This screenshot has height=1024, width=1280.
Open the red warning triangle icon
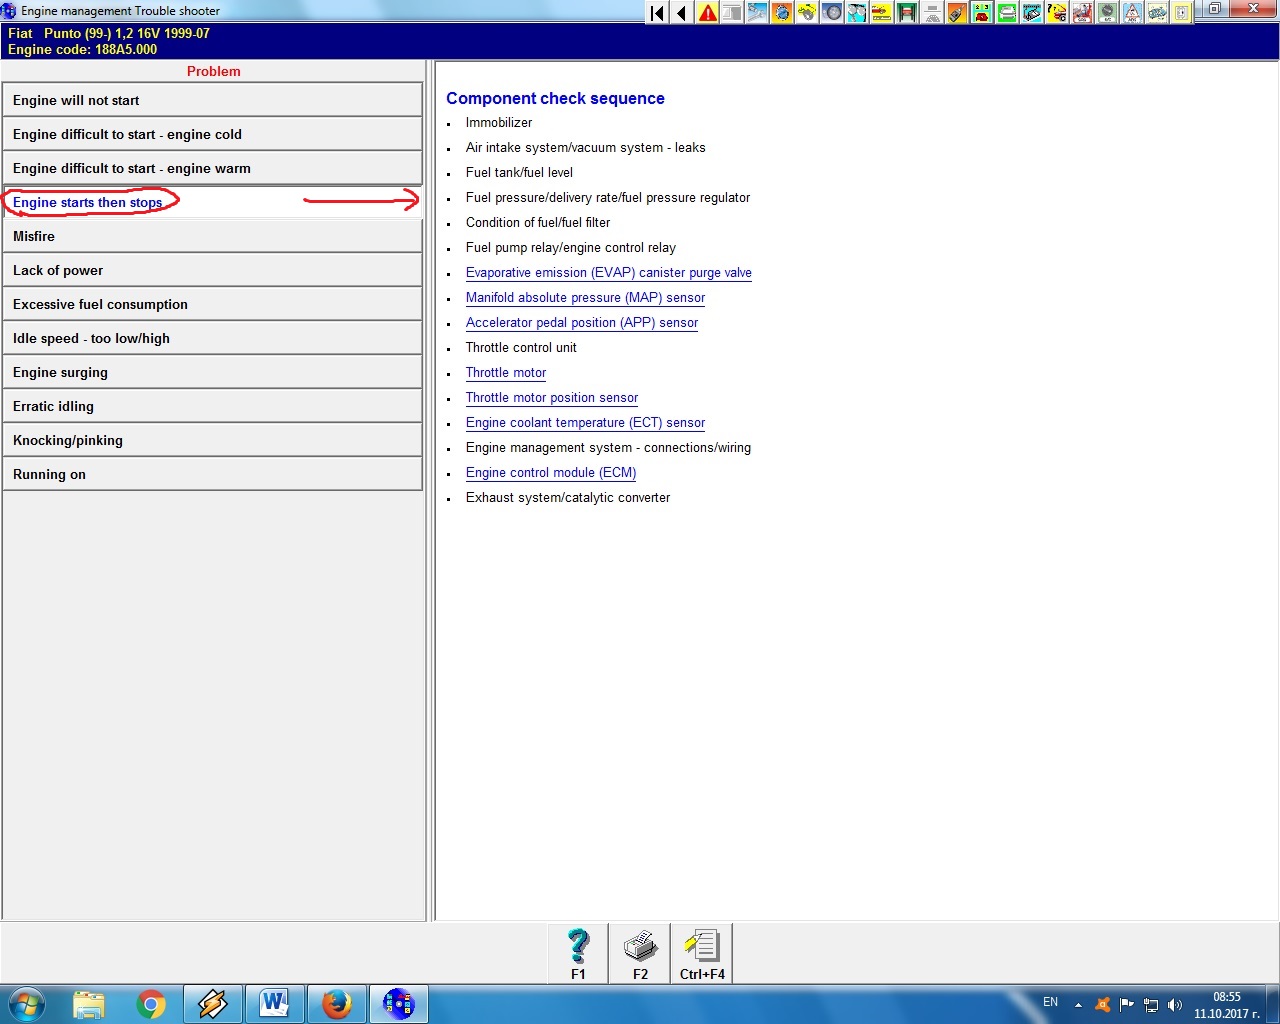(708, 13)
